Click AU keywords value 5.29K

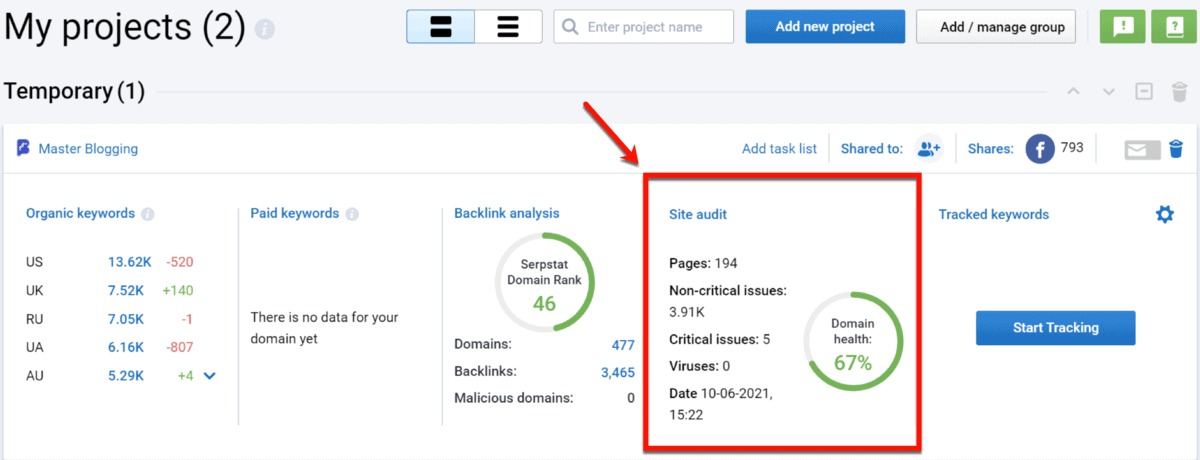(127, 376)
